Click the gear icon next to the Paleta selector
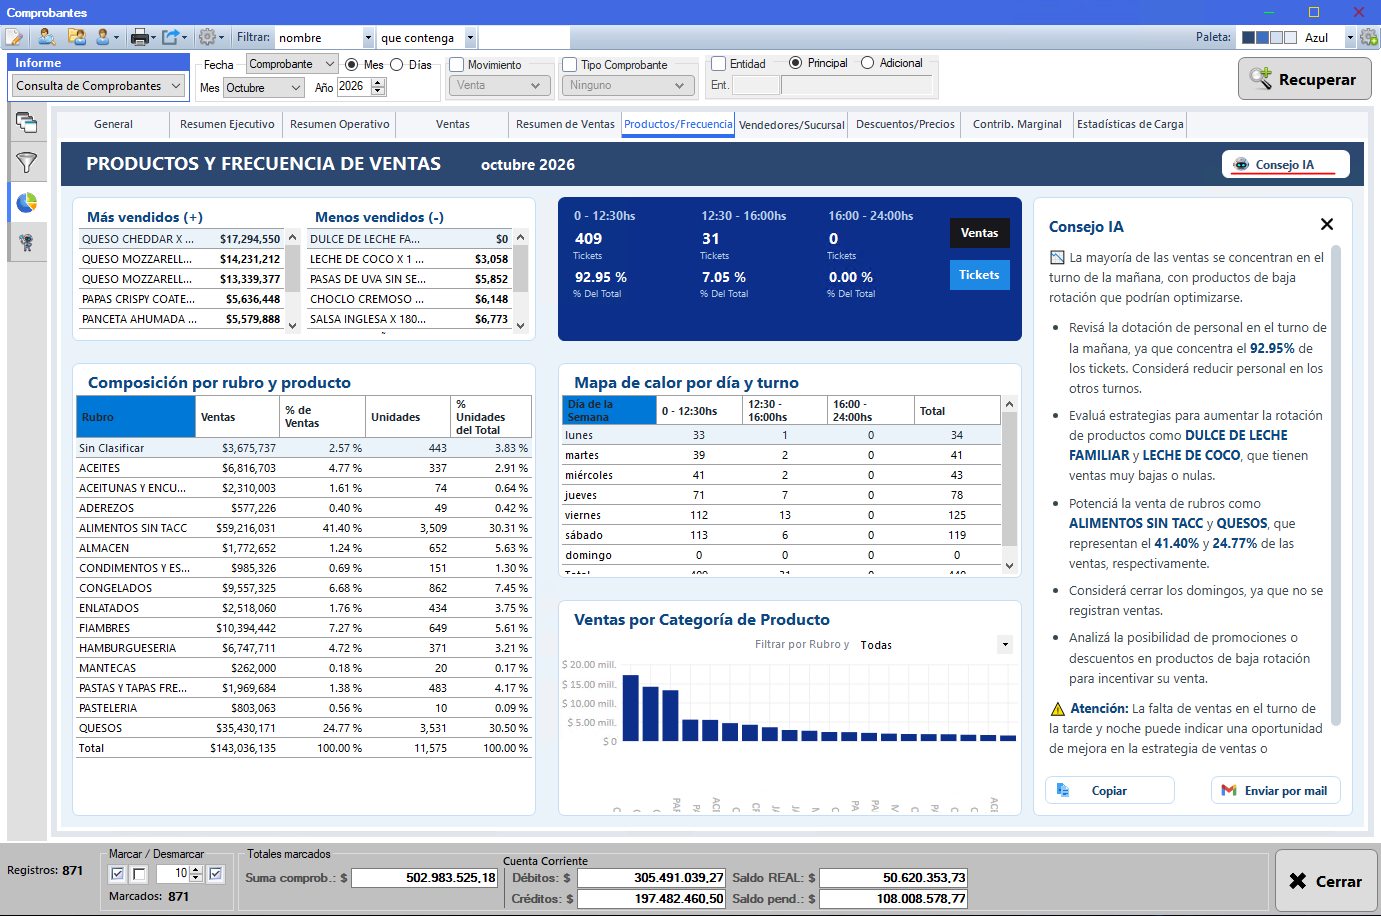 1368,38
